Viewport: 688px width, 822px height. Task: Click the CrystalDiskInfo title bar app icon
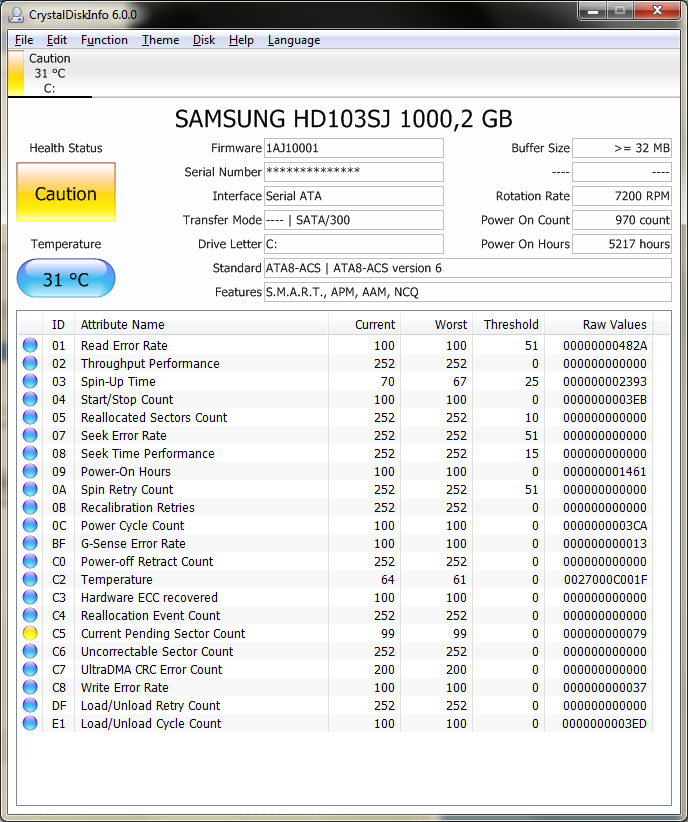coord(16,15)
